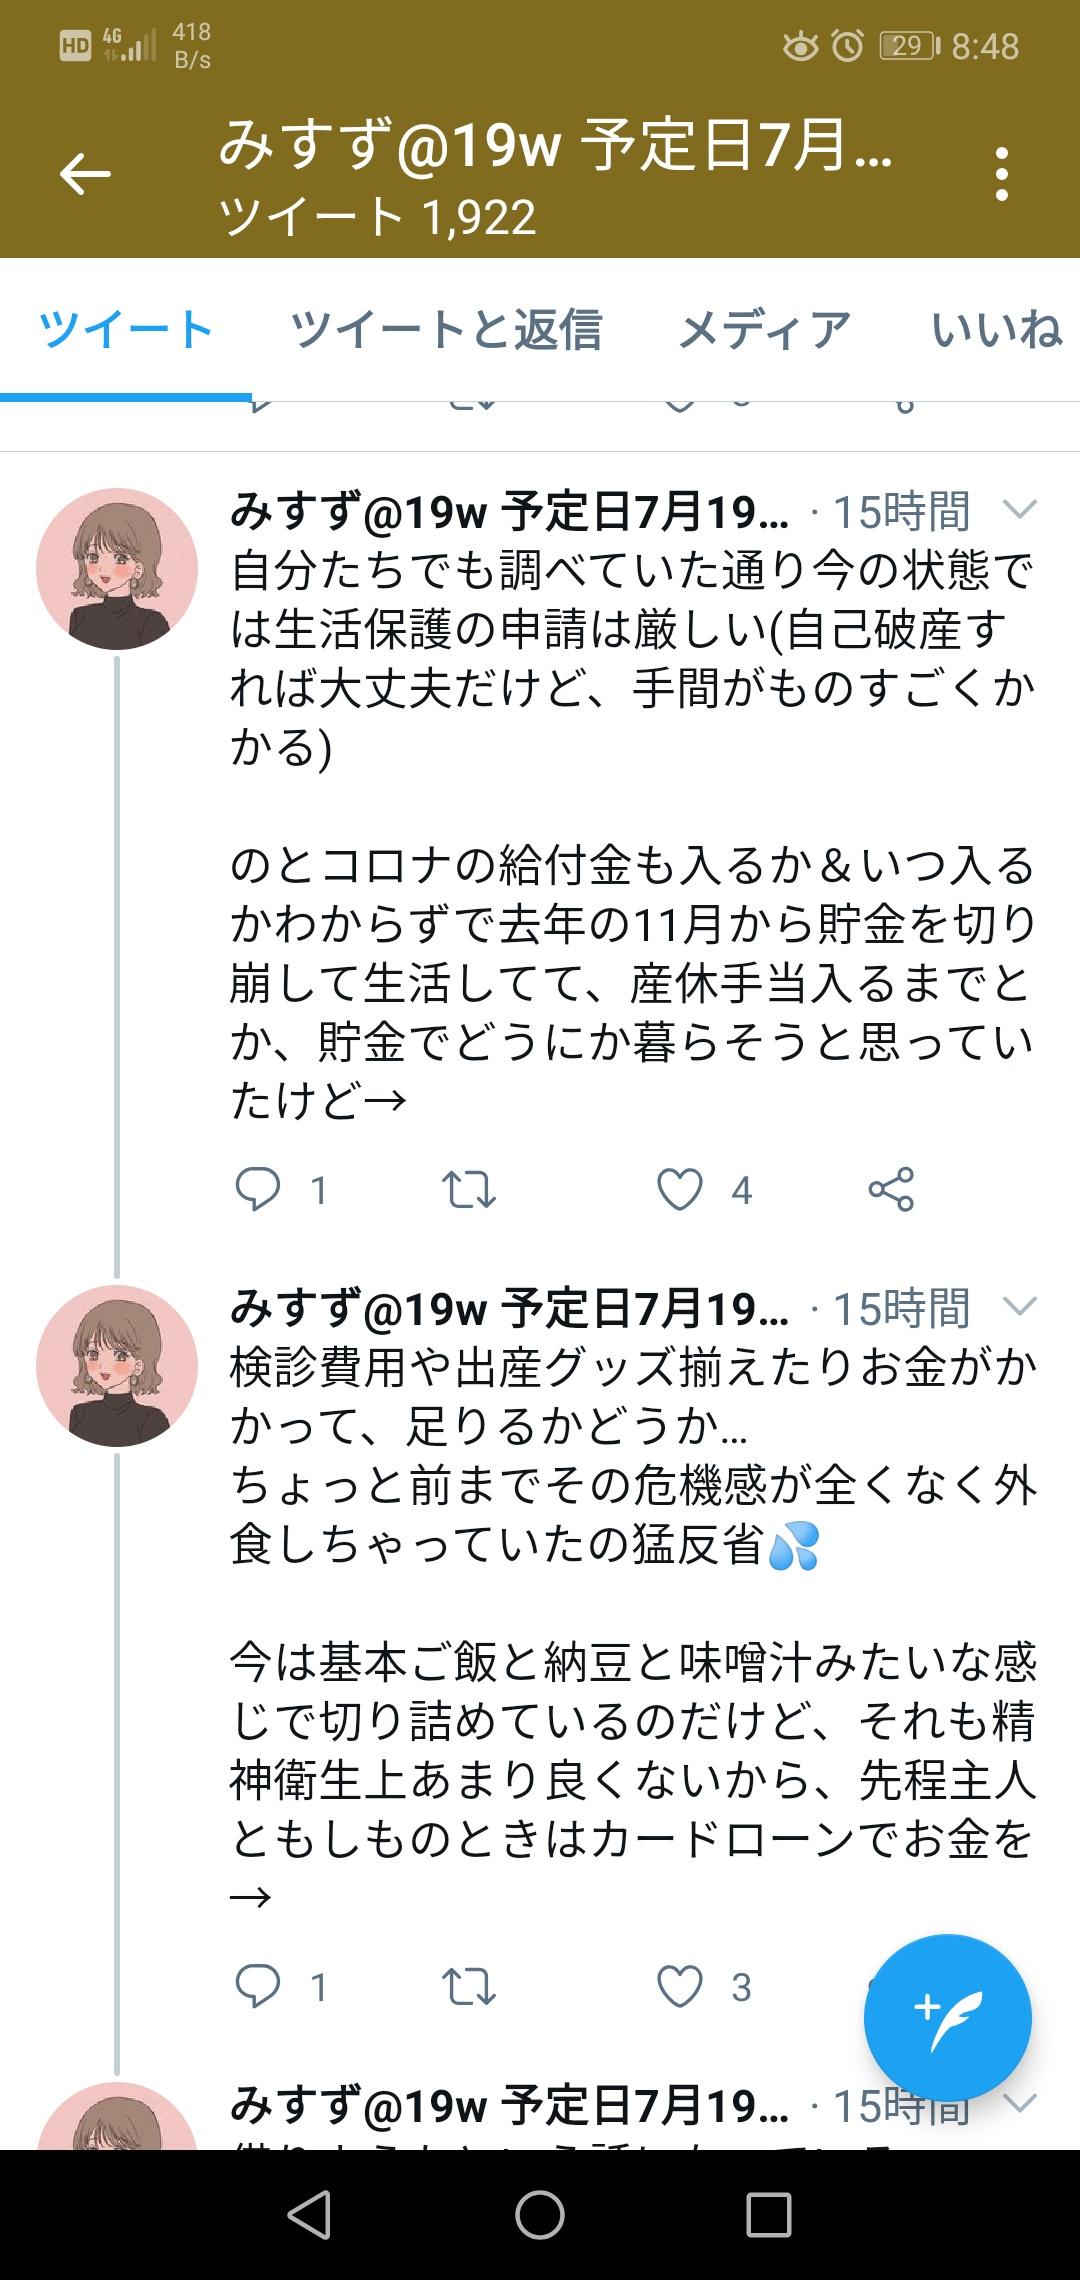The image size is (1080, 2280).
Task: Reply to the tweet about 生活保護
Action: (x=258, y=1189)
